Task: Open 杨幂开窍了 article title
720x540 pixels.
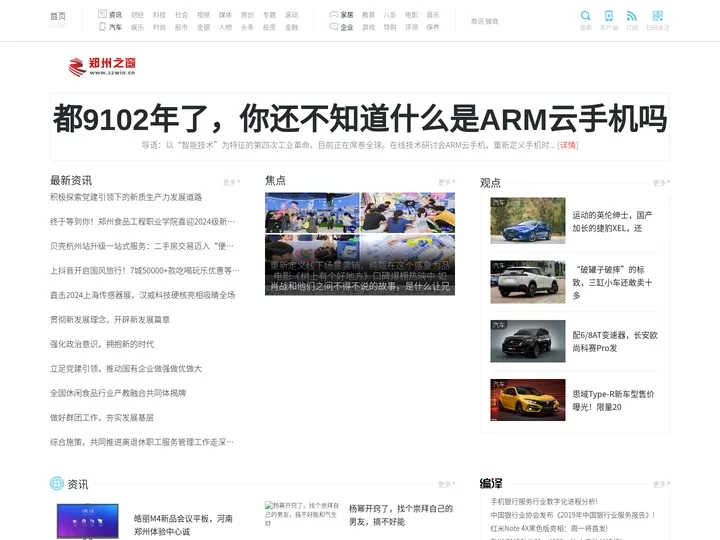Action: (x=401, y=515)
